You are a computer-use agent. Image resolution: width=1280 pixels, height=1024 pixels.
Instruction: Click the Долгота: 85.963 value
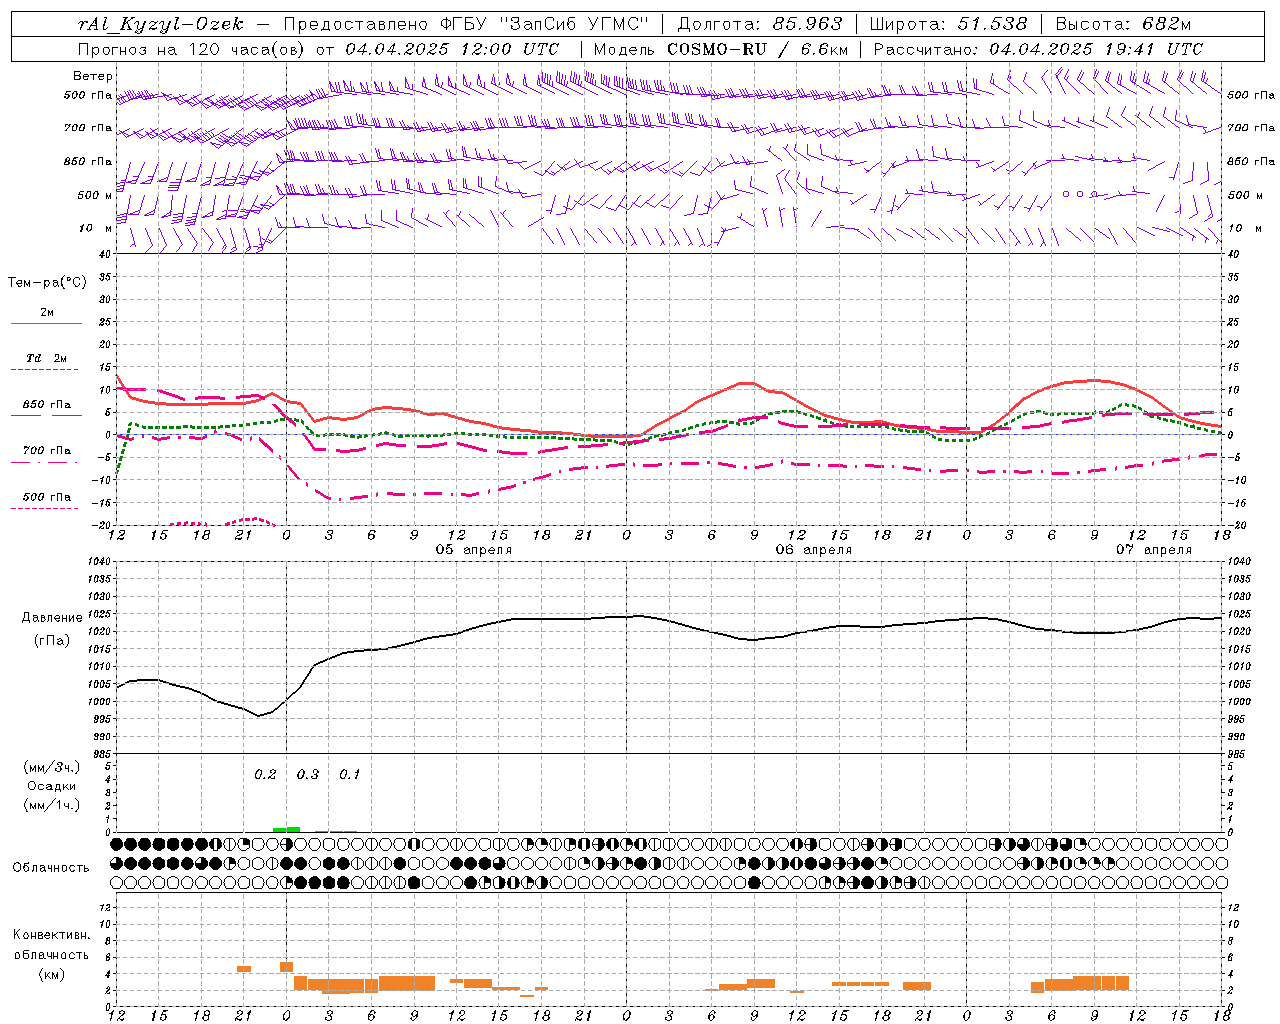click(760, 25)
